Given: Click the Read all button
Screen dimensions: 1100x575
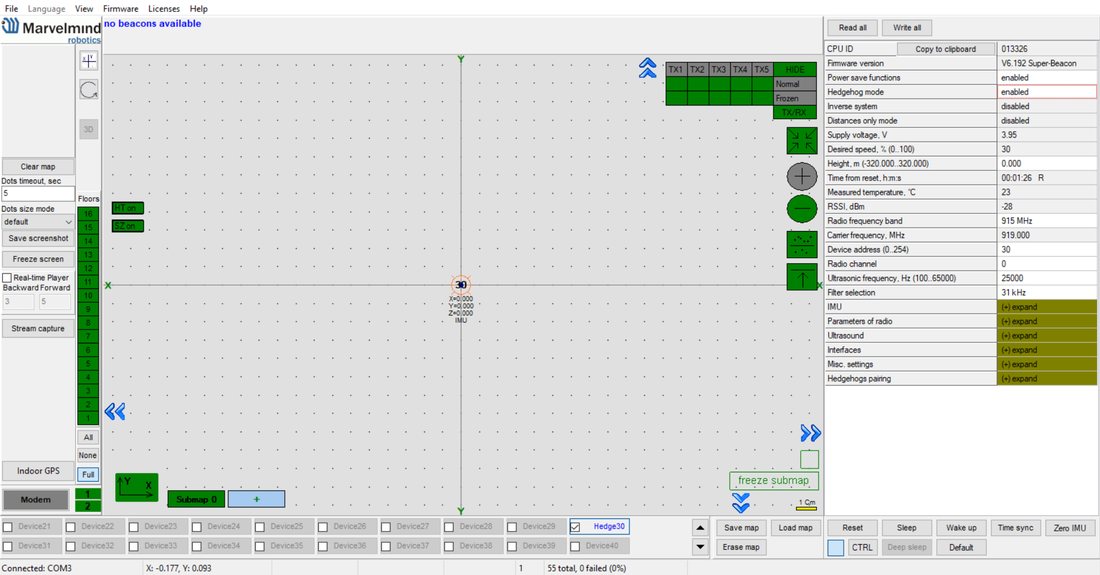Looking at the screenshot, I should pos(852,28).
